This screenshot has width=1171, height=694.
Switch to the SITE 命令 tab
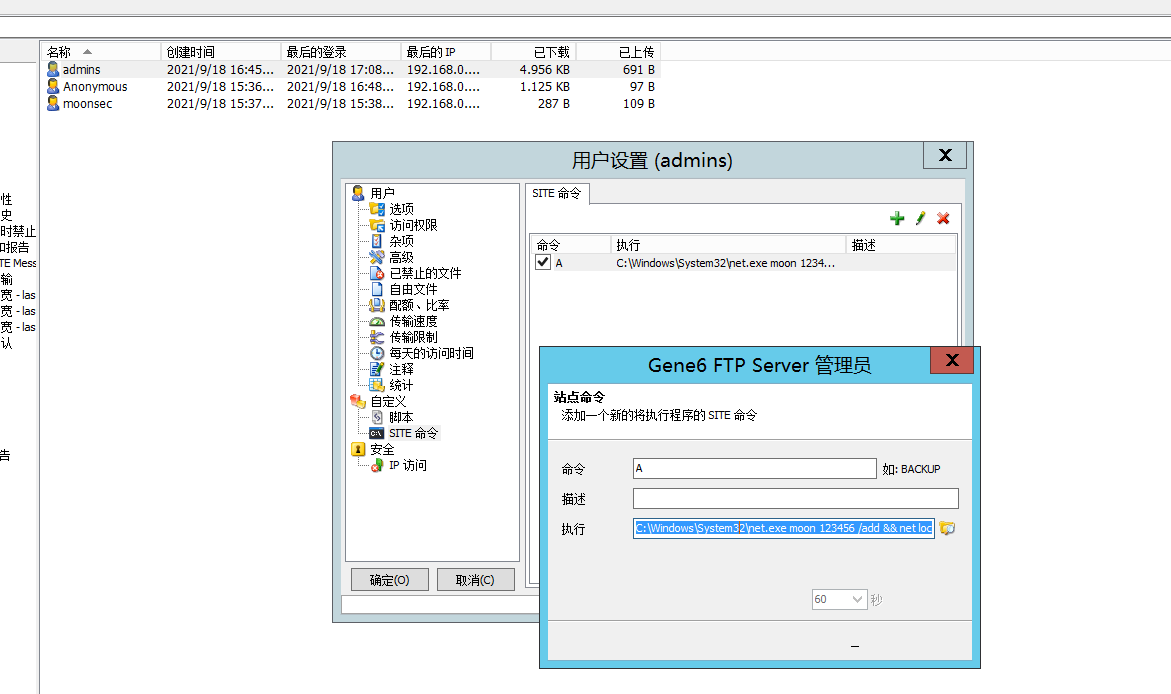point(556,193)
